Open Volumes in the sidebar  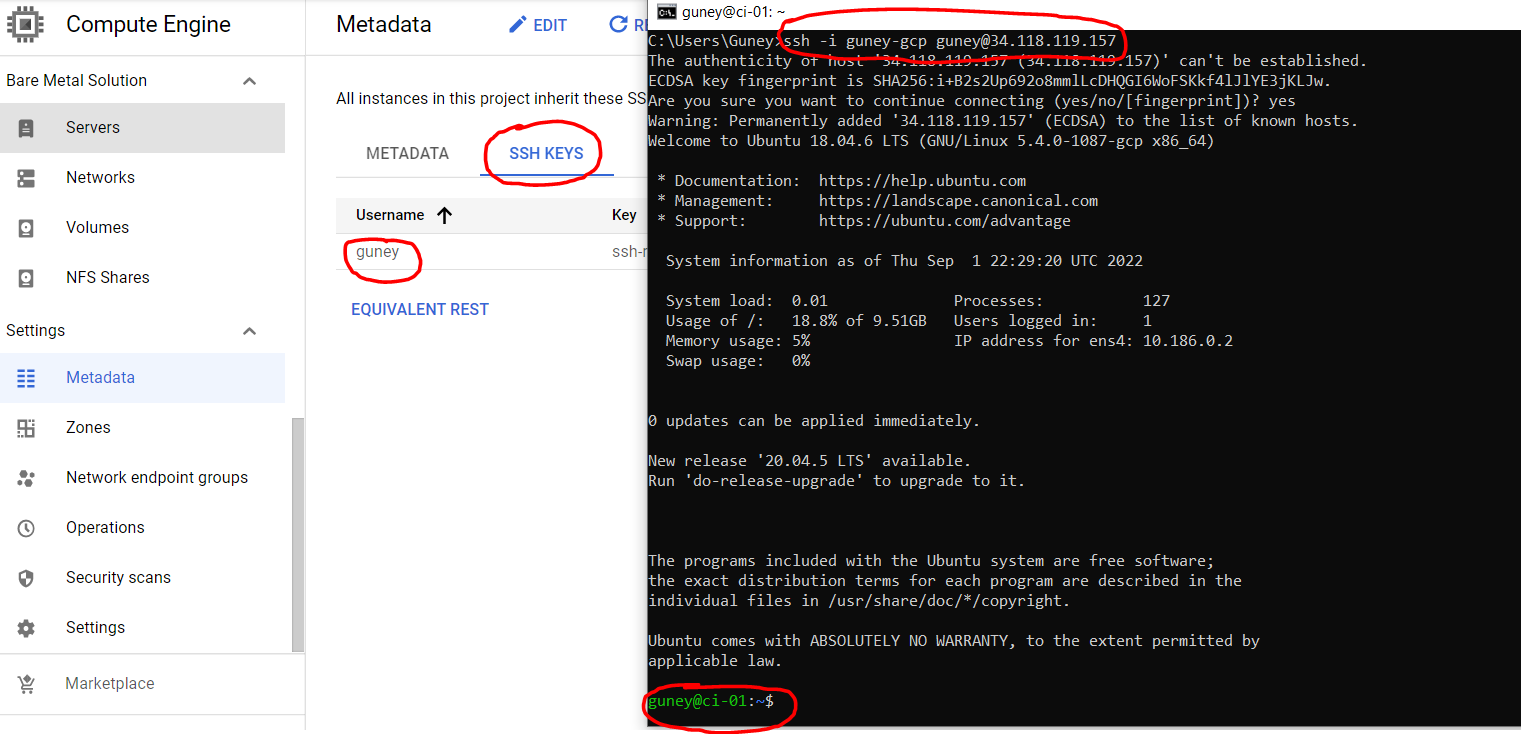(x=142, y=228)
